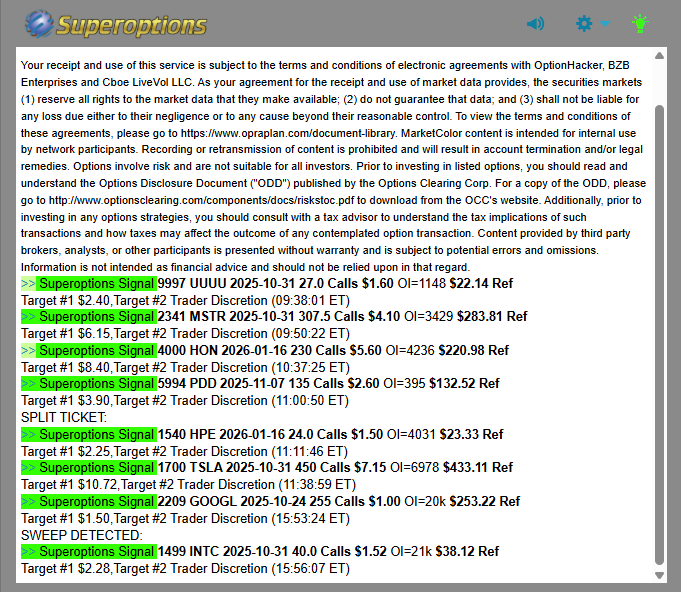Click the HON 230 Calls signal entry
Screen dimensions: 681x592
click(x=333, y=350)
